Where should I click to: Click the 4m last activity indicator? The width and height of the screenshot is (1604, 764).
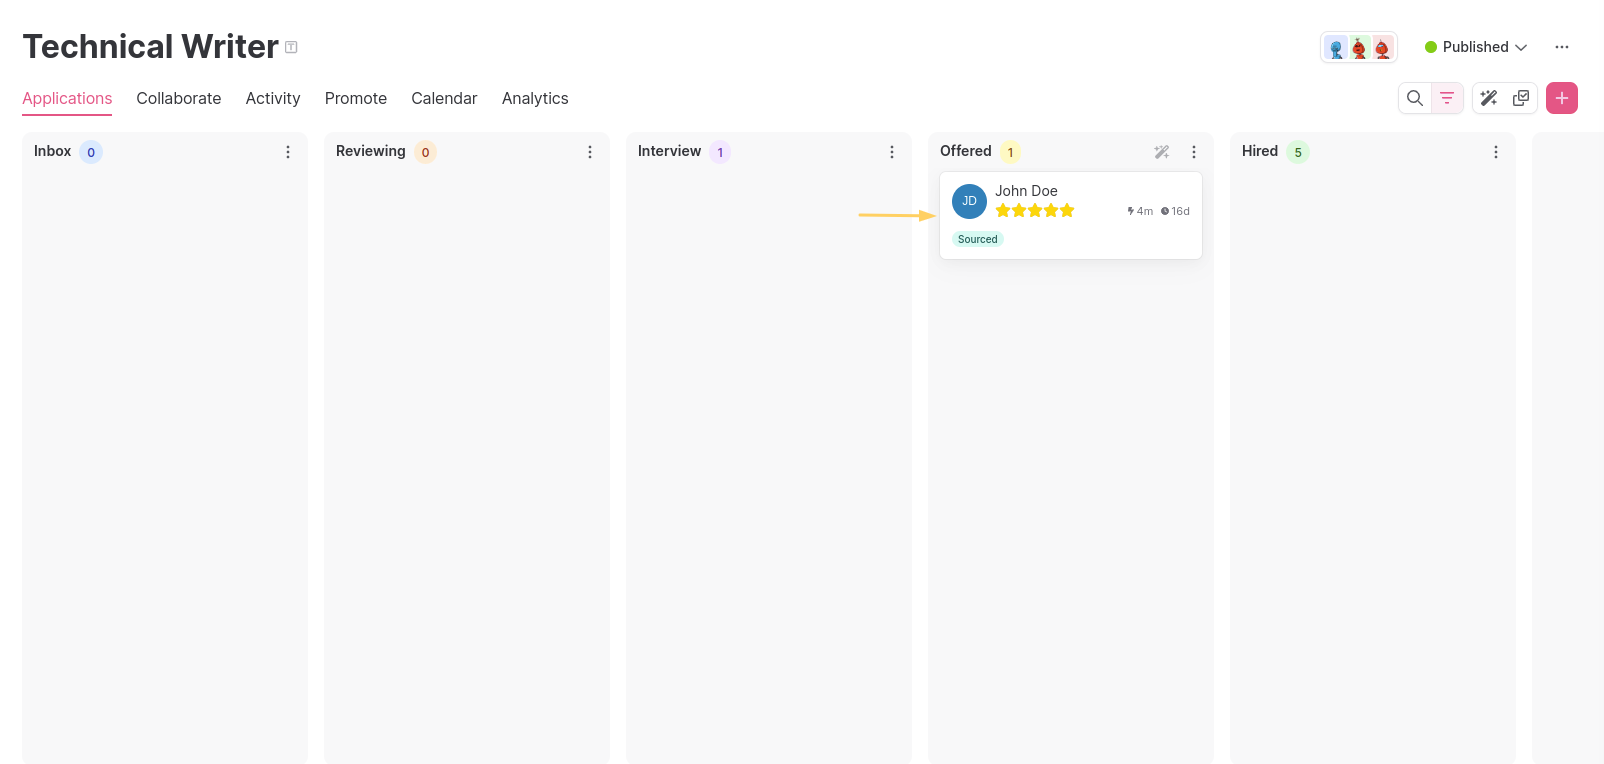pyautogui.click(x=1140, y=211)
